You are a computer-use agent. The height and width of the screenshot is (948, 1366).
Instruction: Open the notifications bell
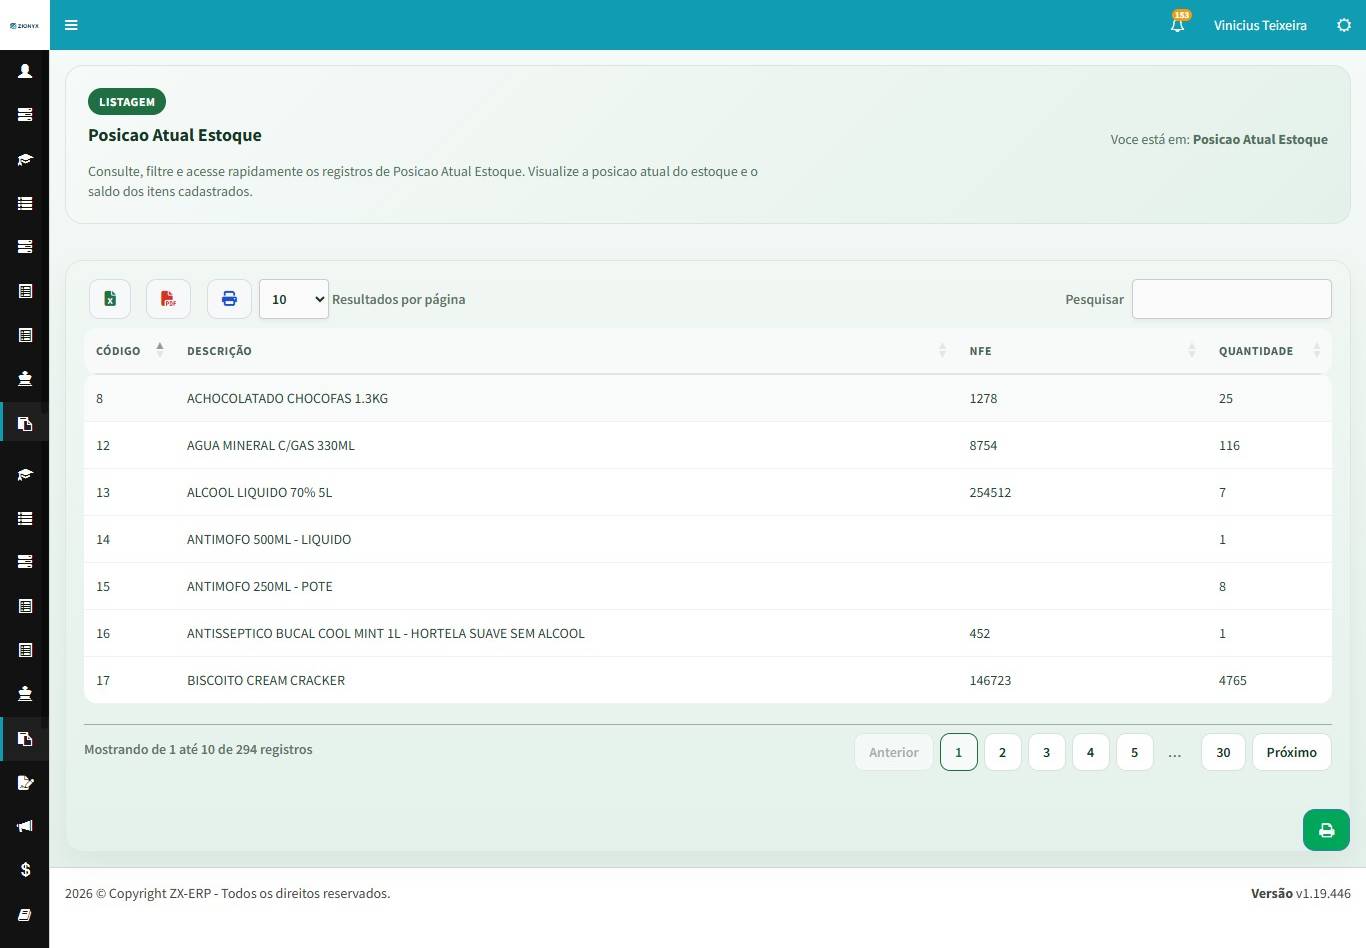click(x=1178, y=24)
